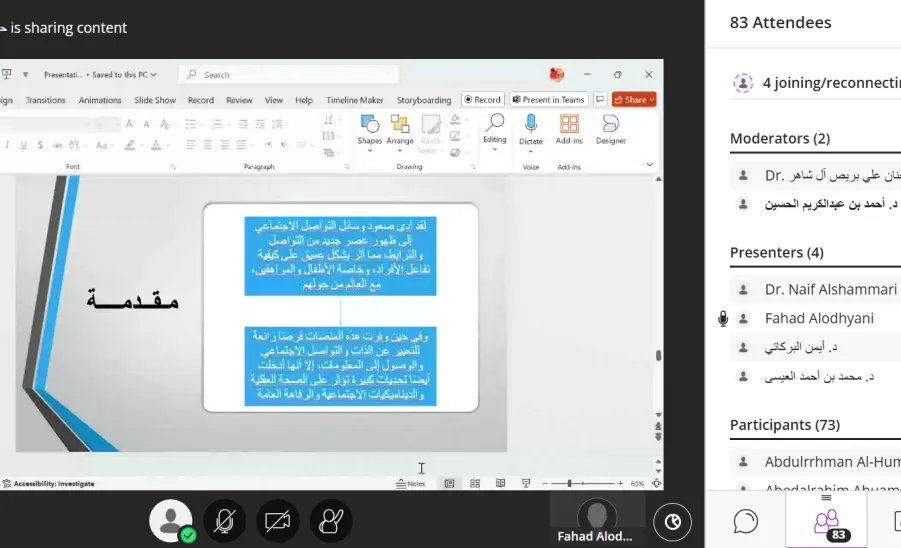Open the Share button dropdown arrow
Screen dimensions: 901x548
[652, 99]
